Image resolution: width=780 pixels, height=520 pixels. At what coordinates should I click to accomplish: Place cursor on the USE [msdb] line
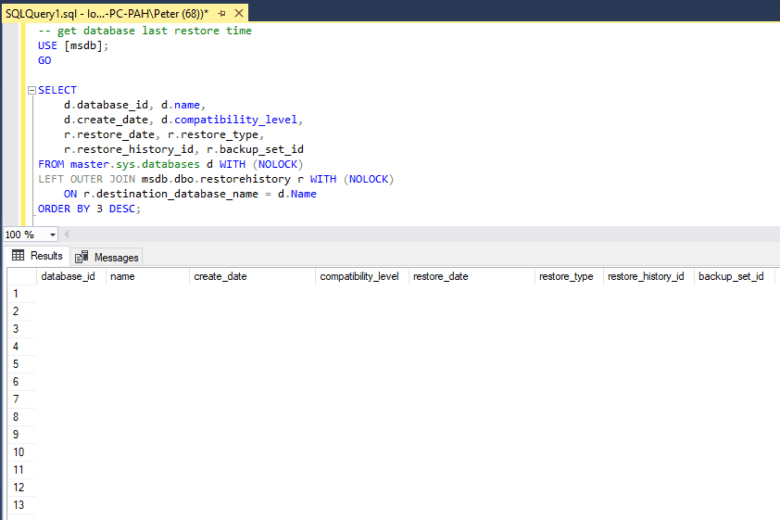pos(73,46)
